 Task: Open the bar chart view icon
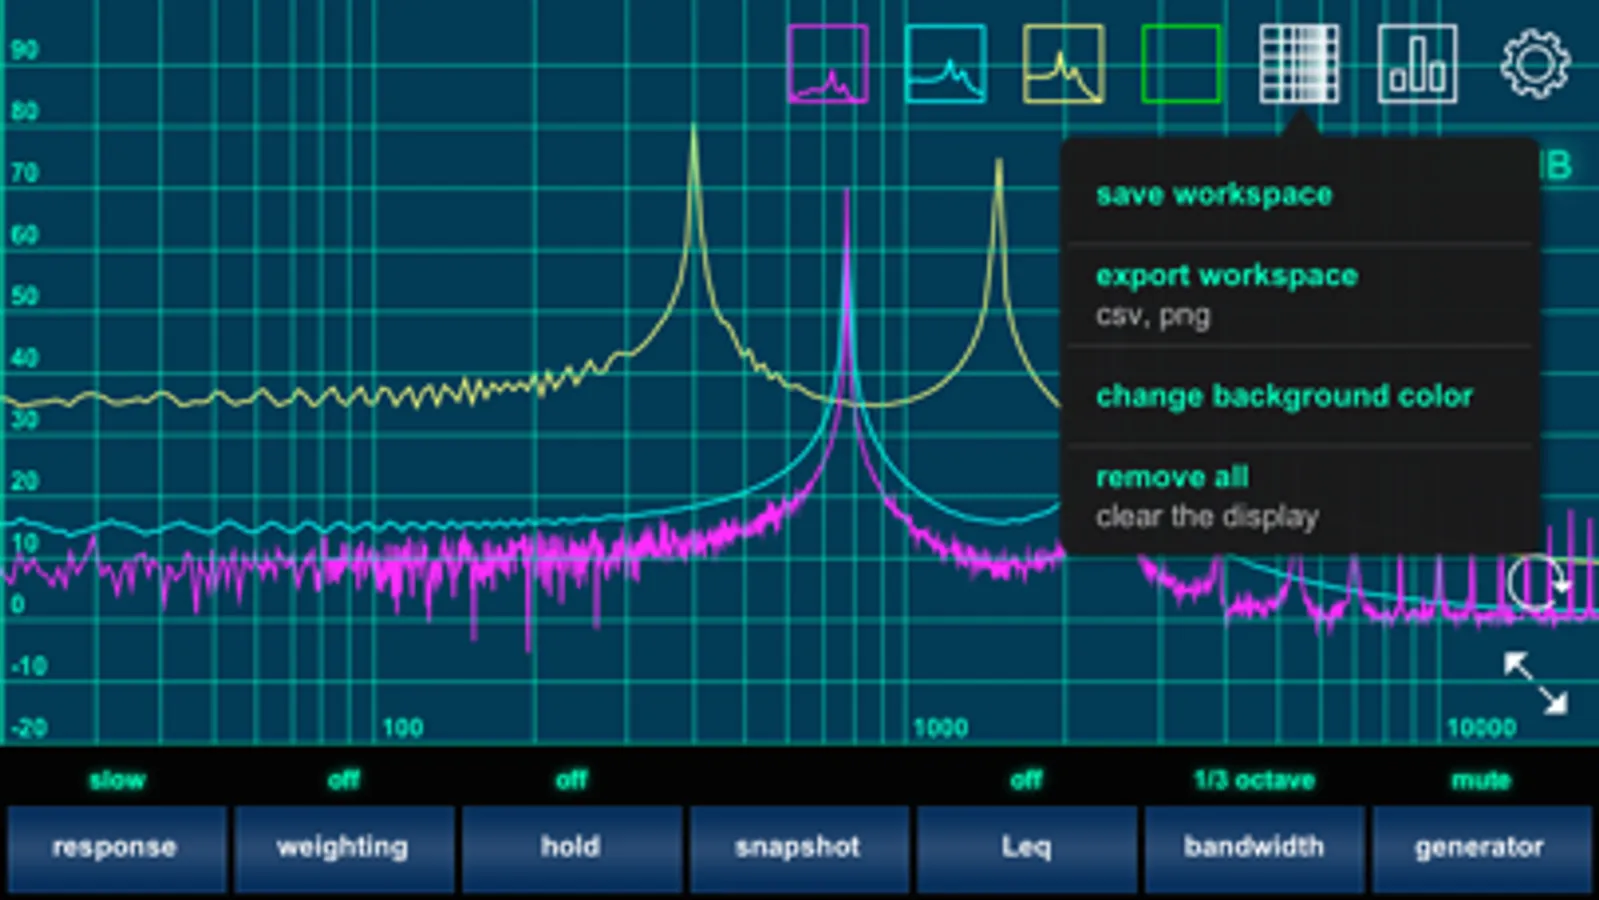pyautogui.click(x=1417, y=64)
